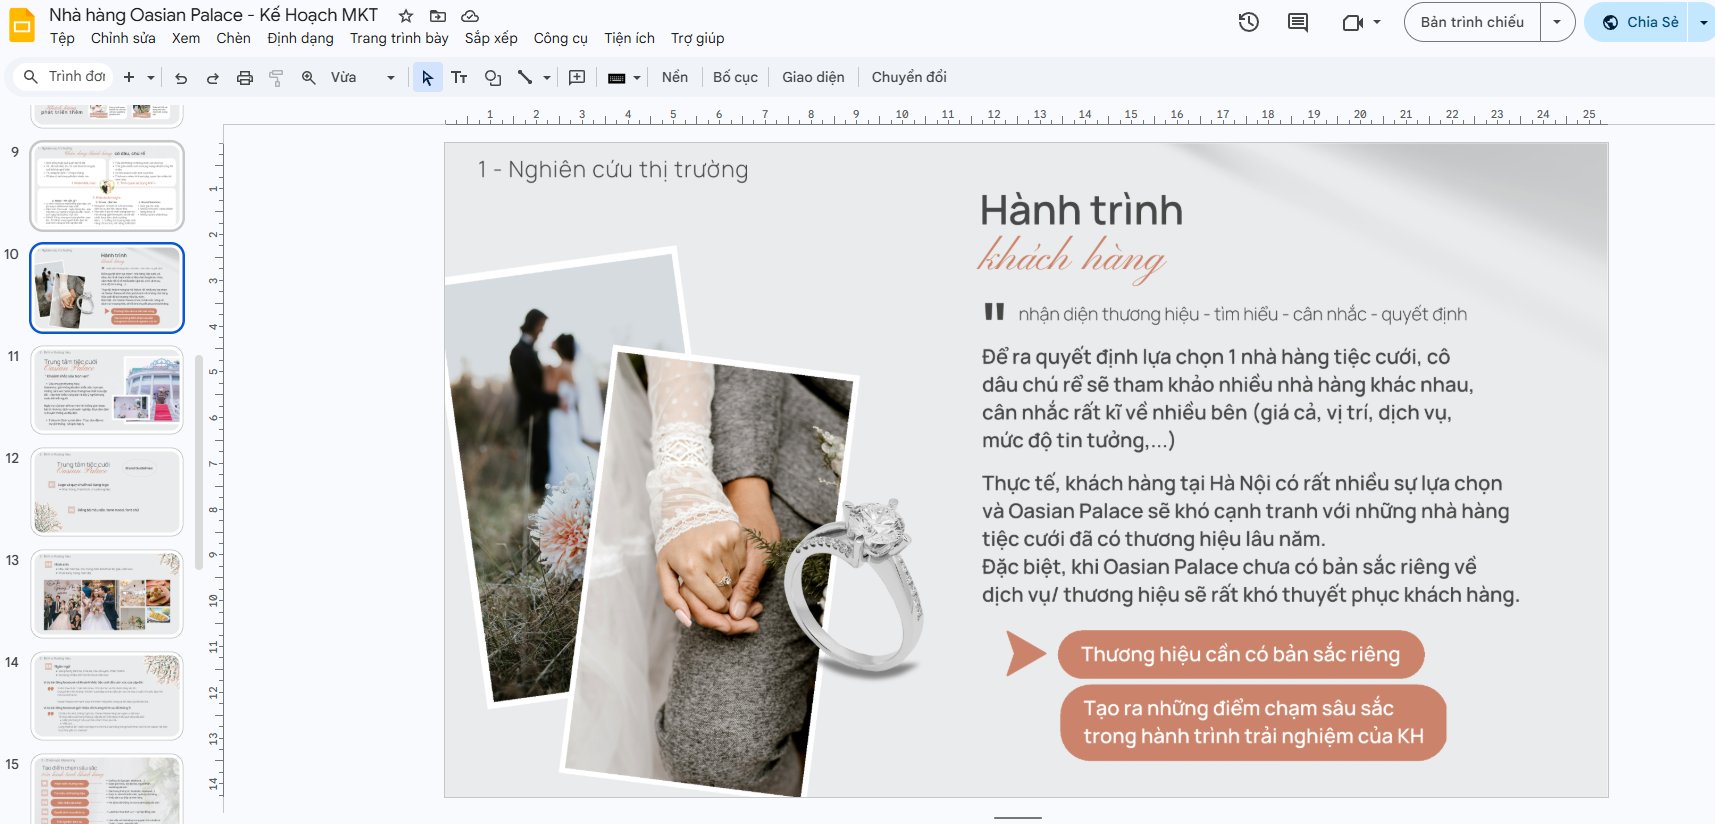Select slide 12 thumbnail

click(107, 492)
